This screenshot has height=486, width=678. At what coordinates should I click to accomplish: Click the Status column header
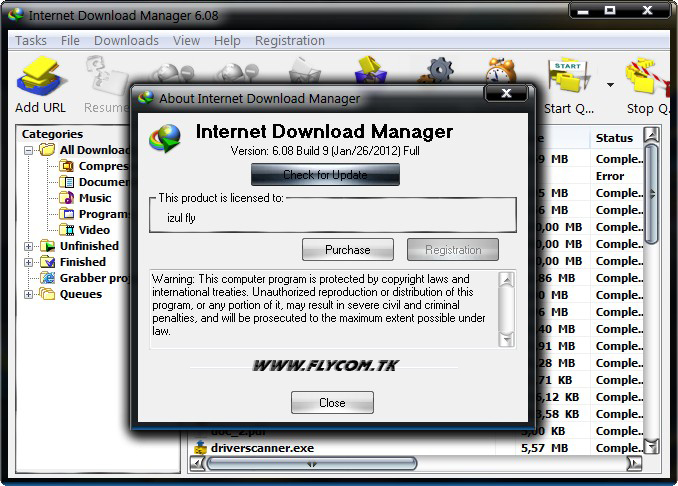(x=616, y=138)
